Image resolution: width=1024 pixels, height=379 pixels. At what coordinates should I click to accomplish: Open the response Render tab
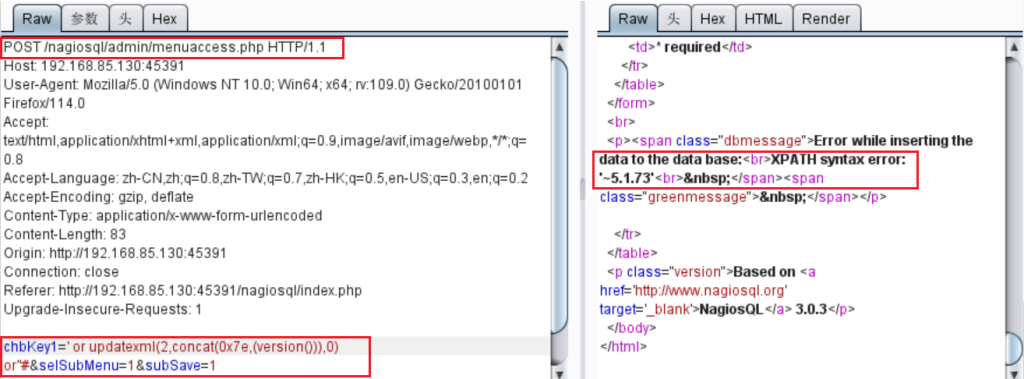(x=826, y=18)
